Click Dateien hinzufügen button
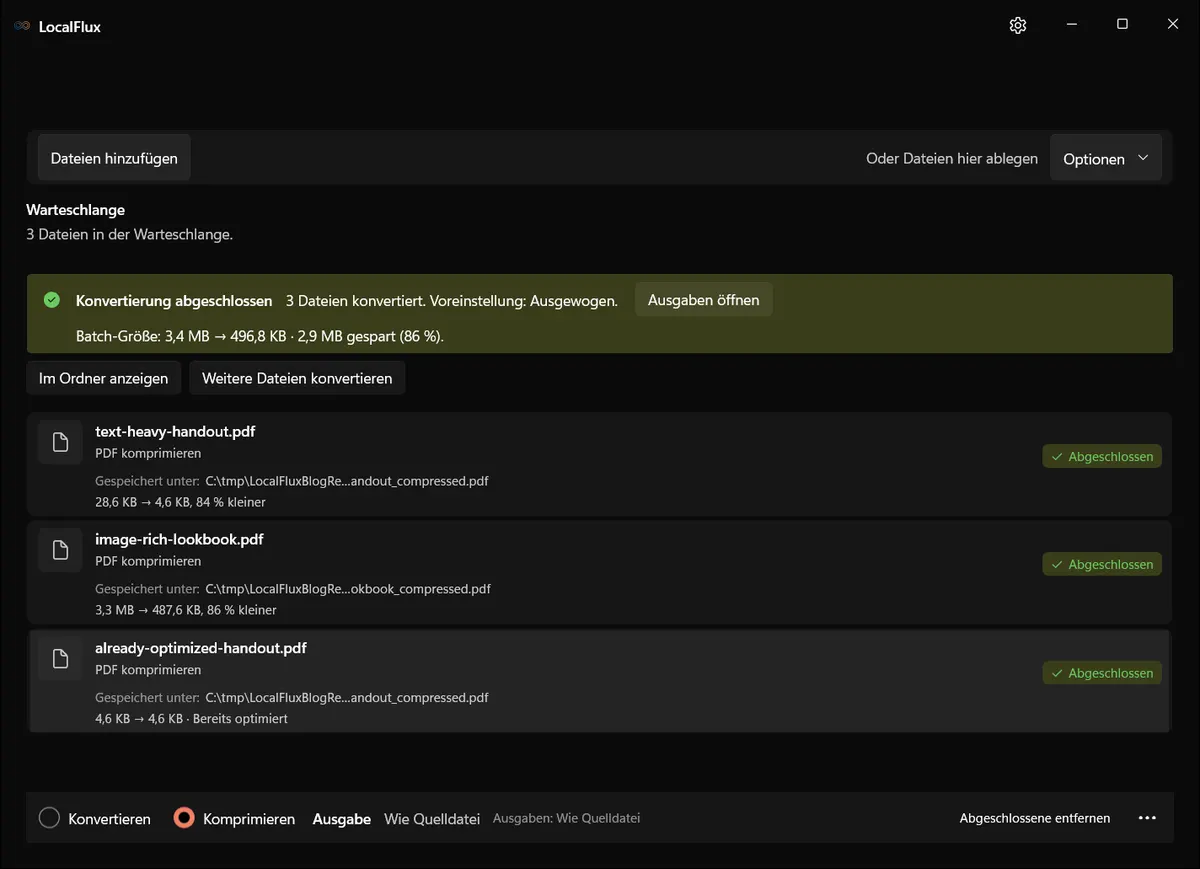Viewport: 1200px width, 869px height. tap(114, 158)
